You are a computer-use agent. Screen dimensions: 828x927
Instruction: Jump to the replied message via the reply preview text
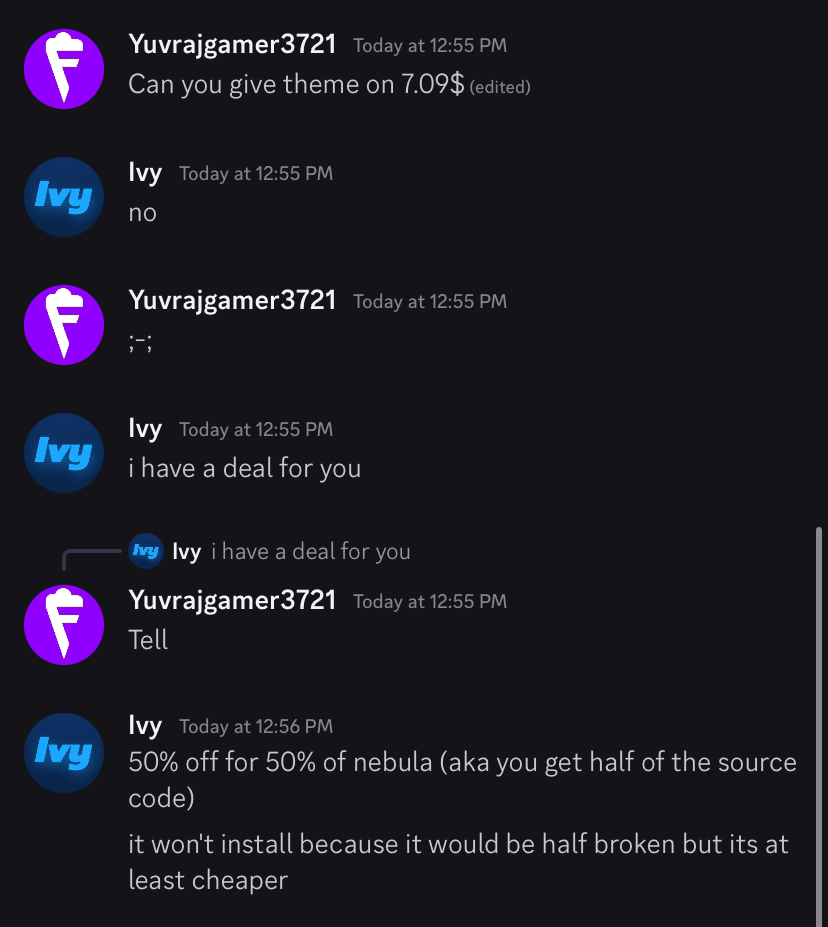(311, 551)
